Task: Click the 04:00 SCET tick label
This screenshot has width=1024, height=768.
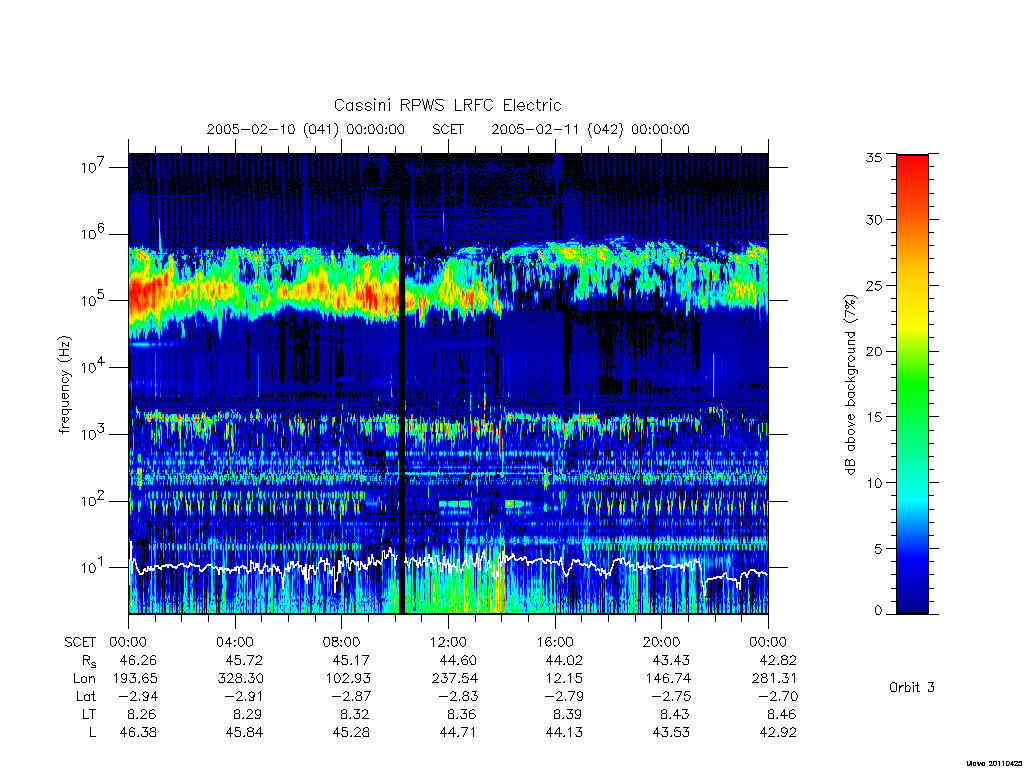Action: (x=235, y=642)
